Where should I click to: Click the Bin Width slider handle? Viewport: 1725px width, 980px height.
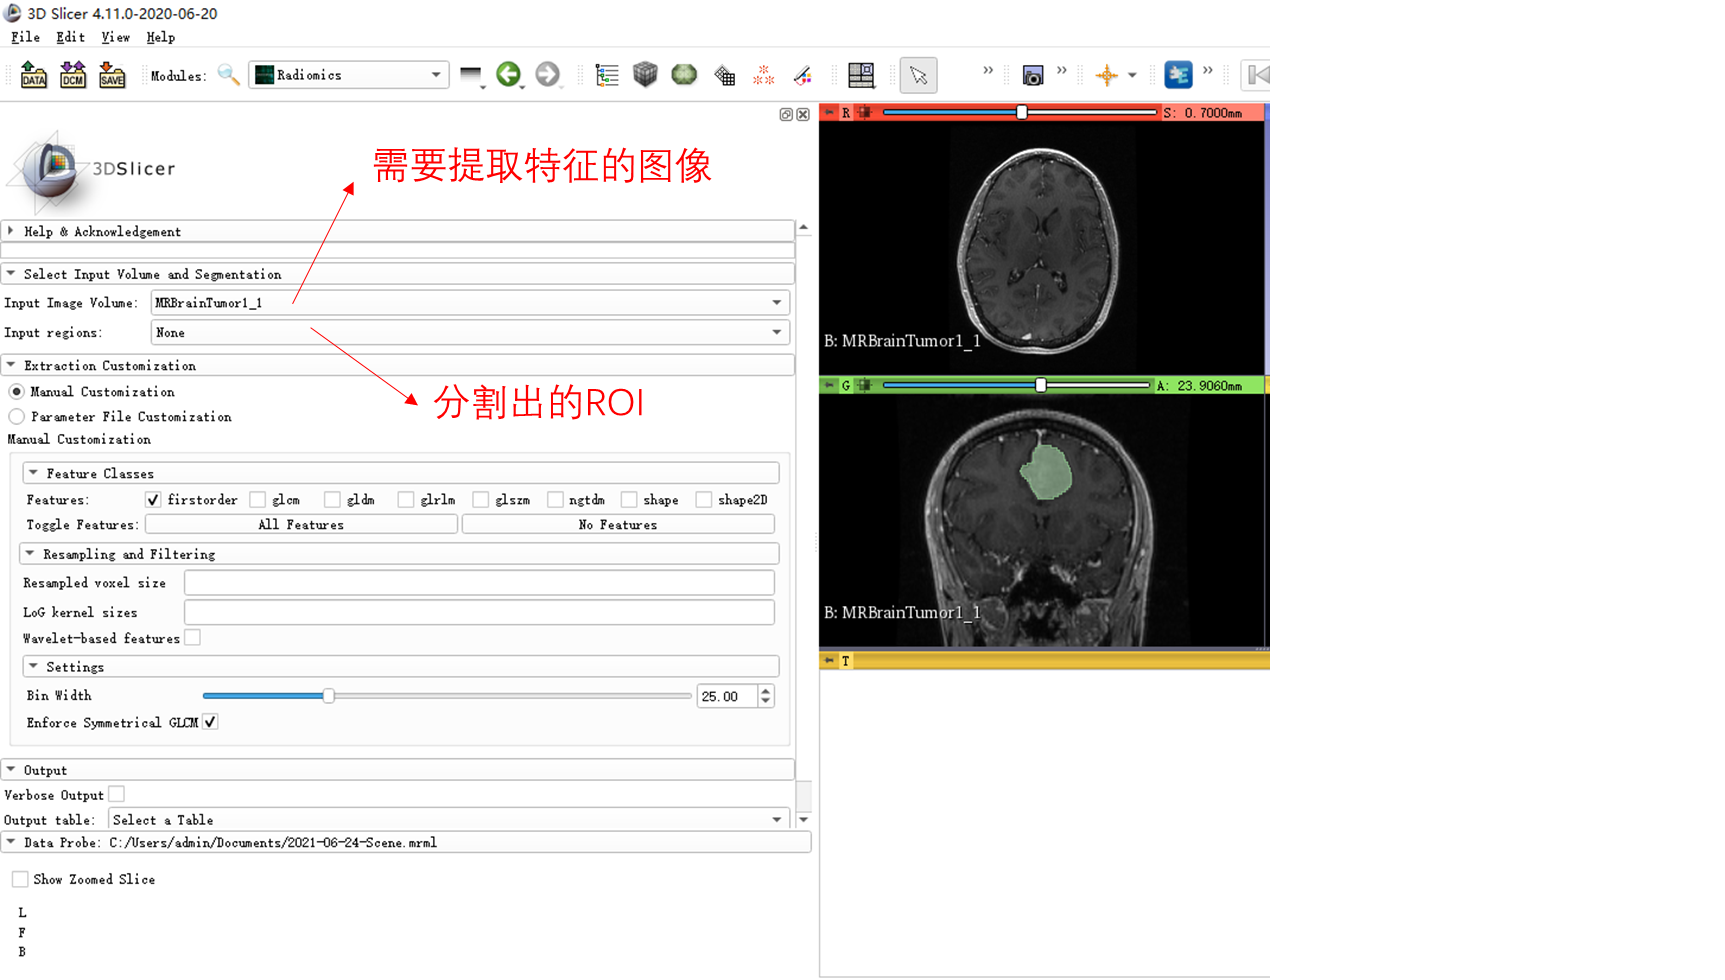[328, 696]
